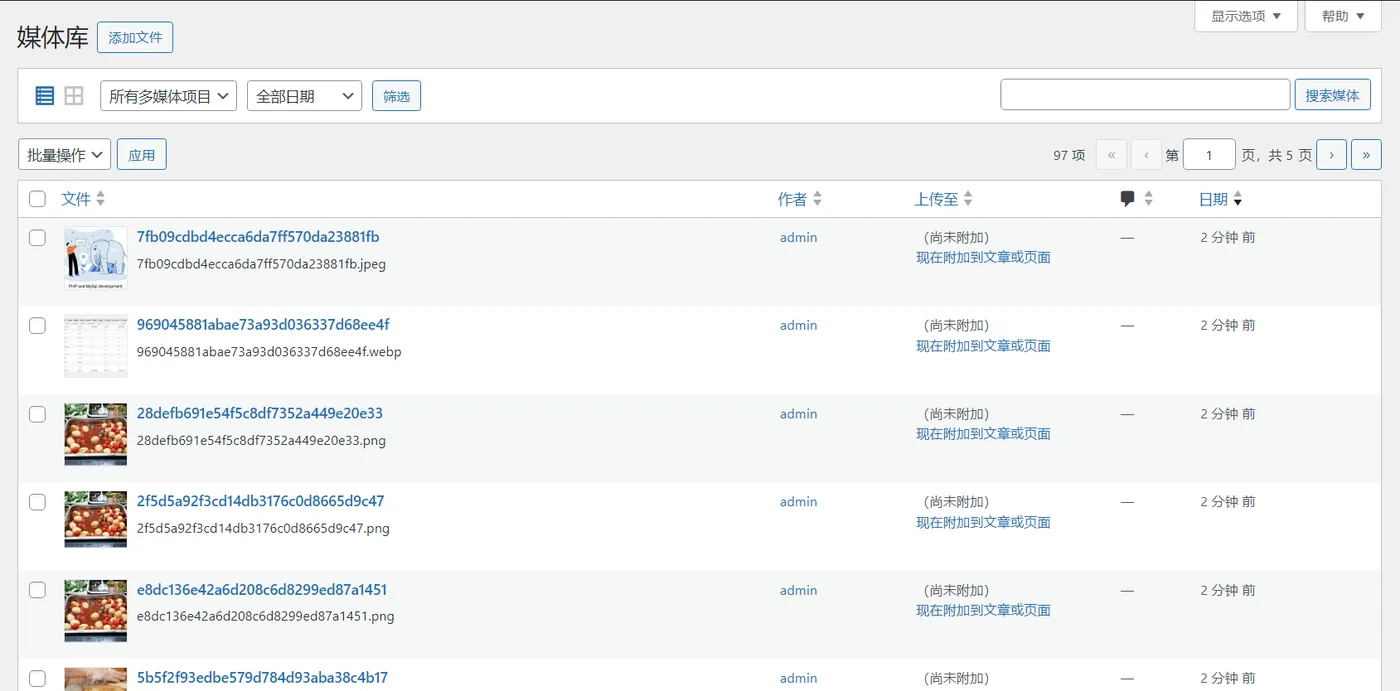This screenshot has width=1400, height=691.
Task: Open the 批量操作 bulk actions dropdown
Action: (64, 155)
